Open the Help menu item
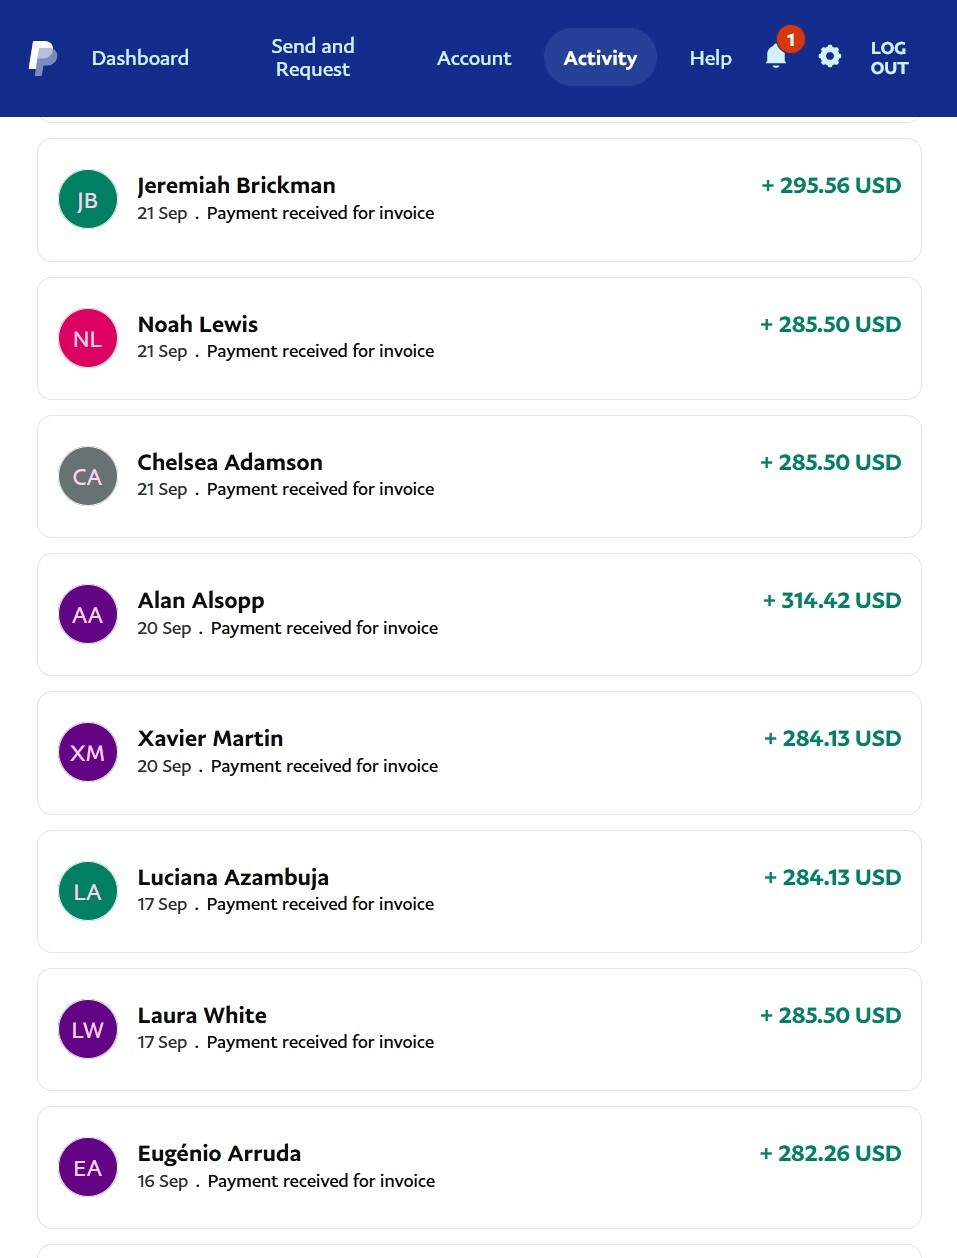The width and height of the screenshot is (957, 1258). pyautogui.click(x=711, y=58)
